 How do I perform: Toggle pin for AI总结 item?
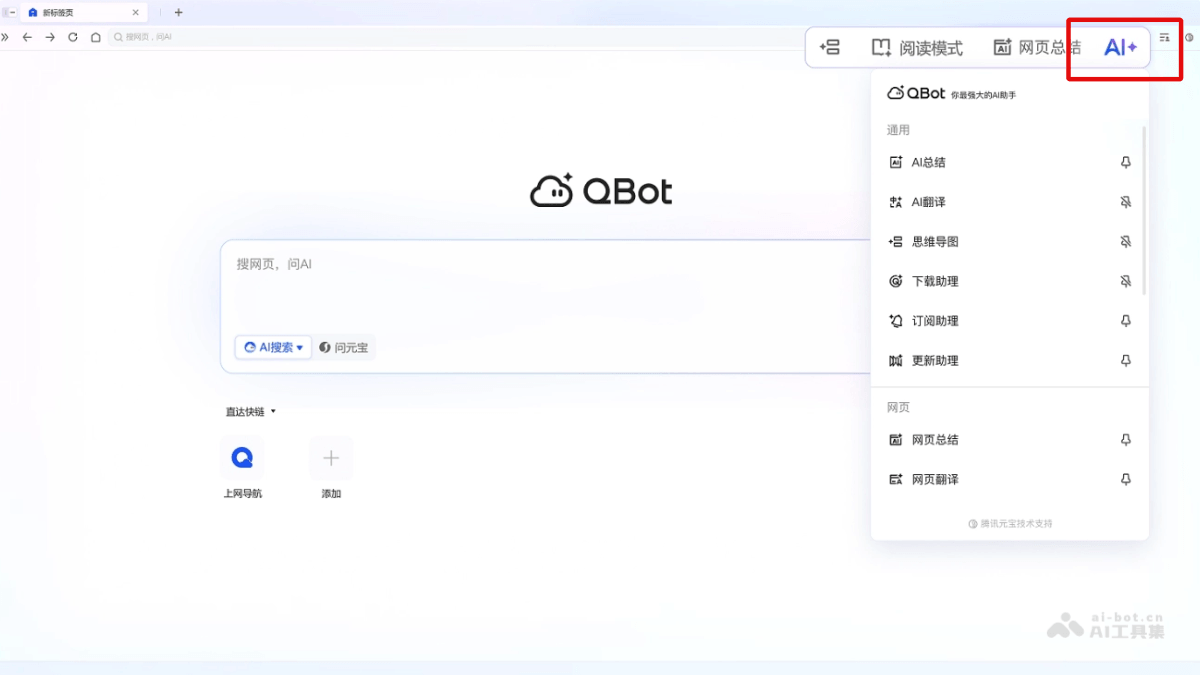pyautogui.click(x=1126, y=163)
